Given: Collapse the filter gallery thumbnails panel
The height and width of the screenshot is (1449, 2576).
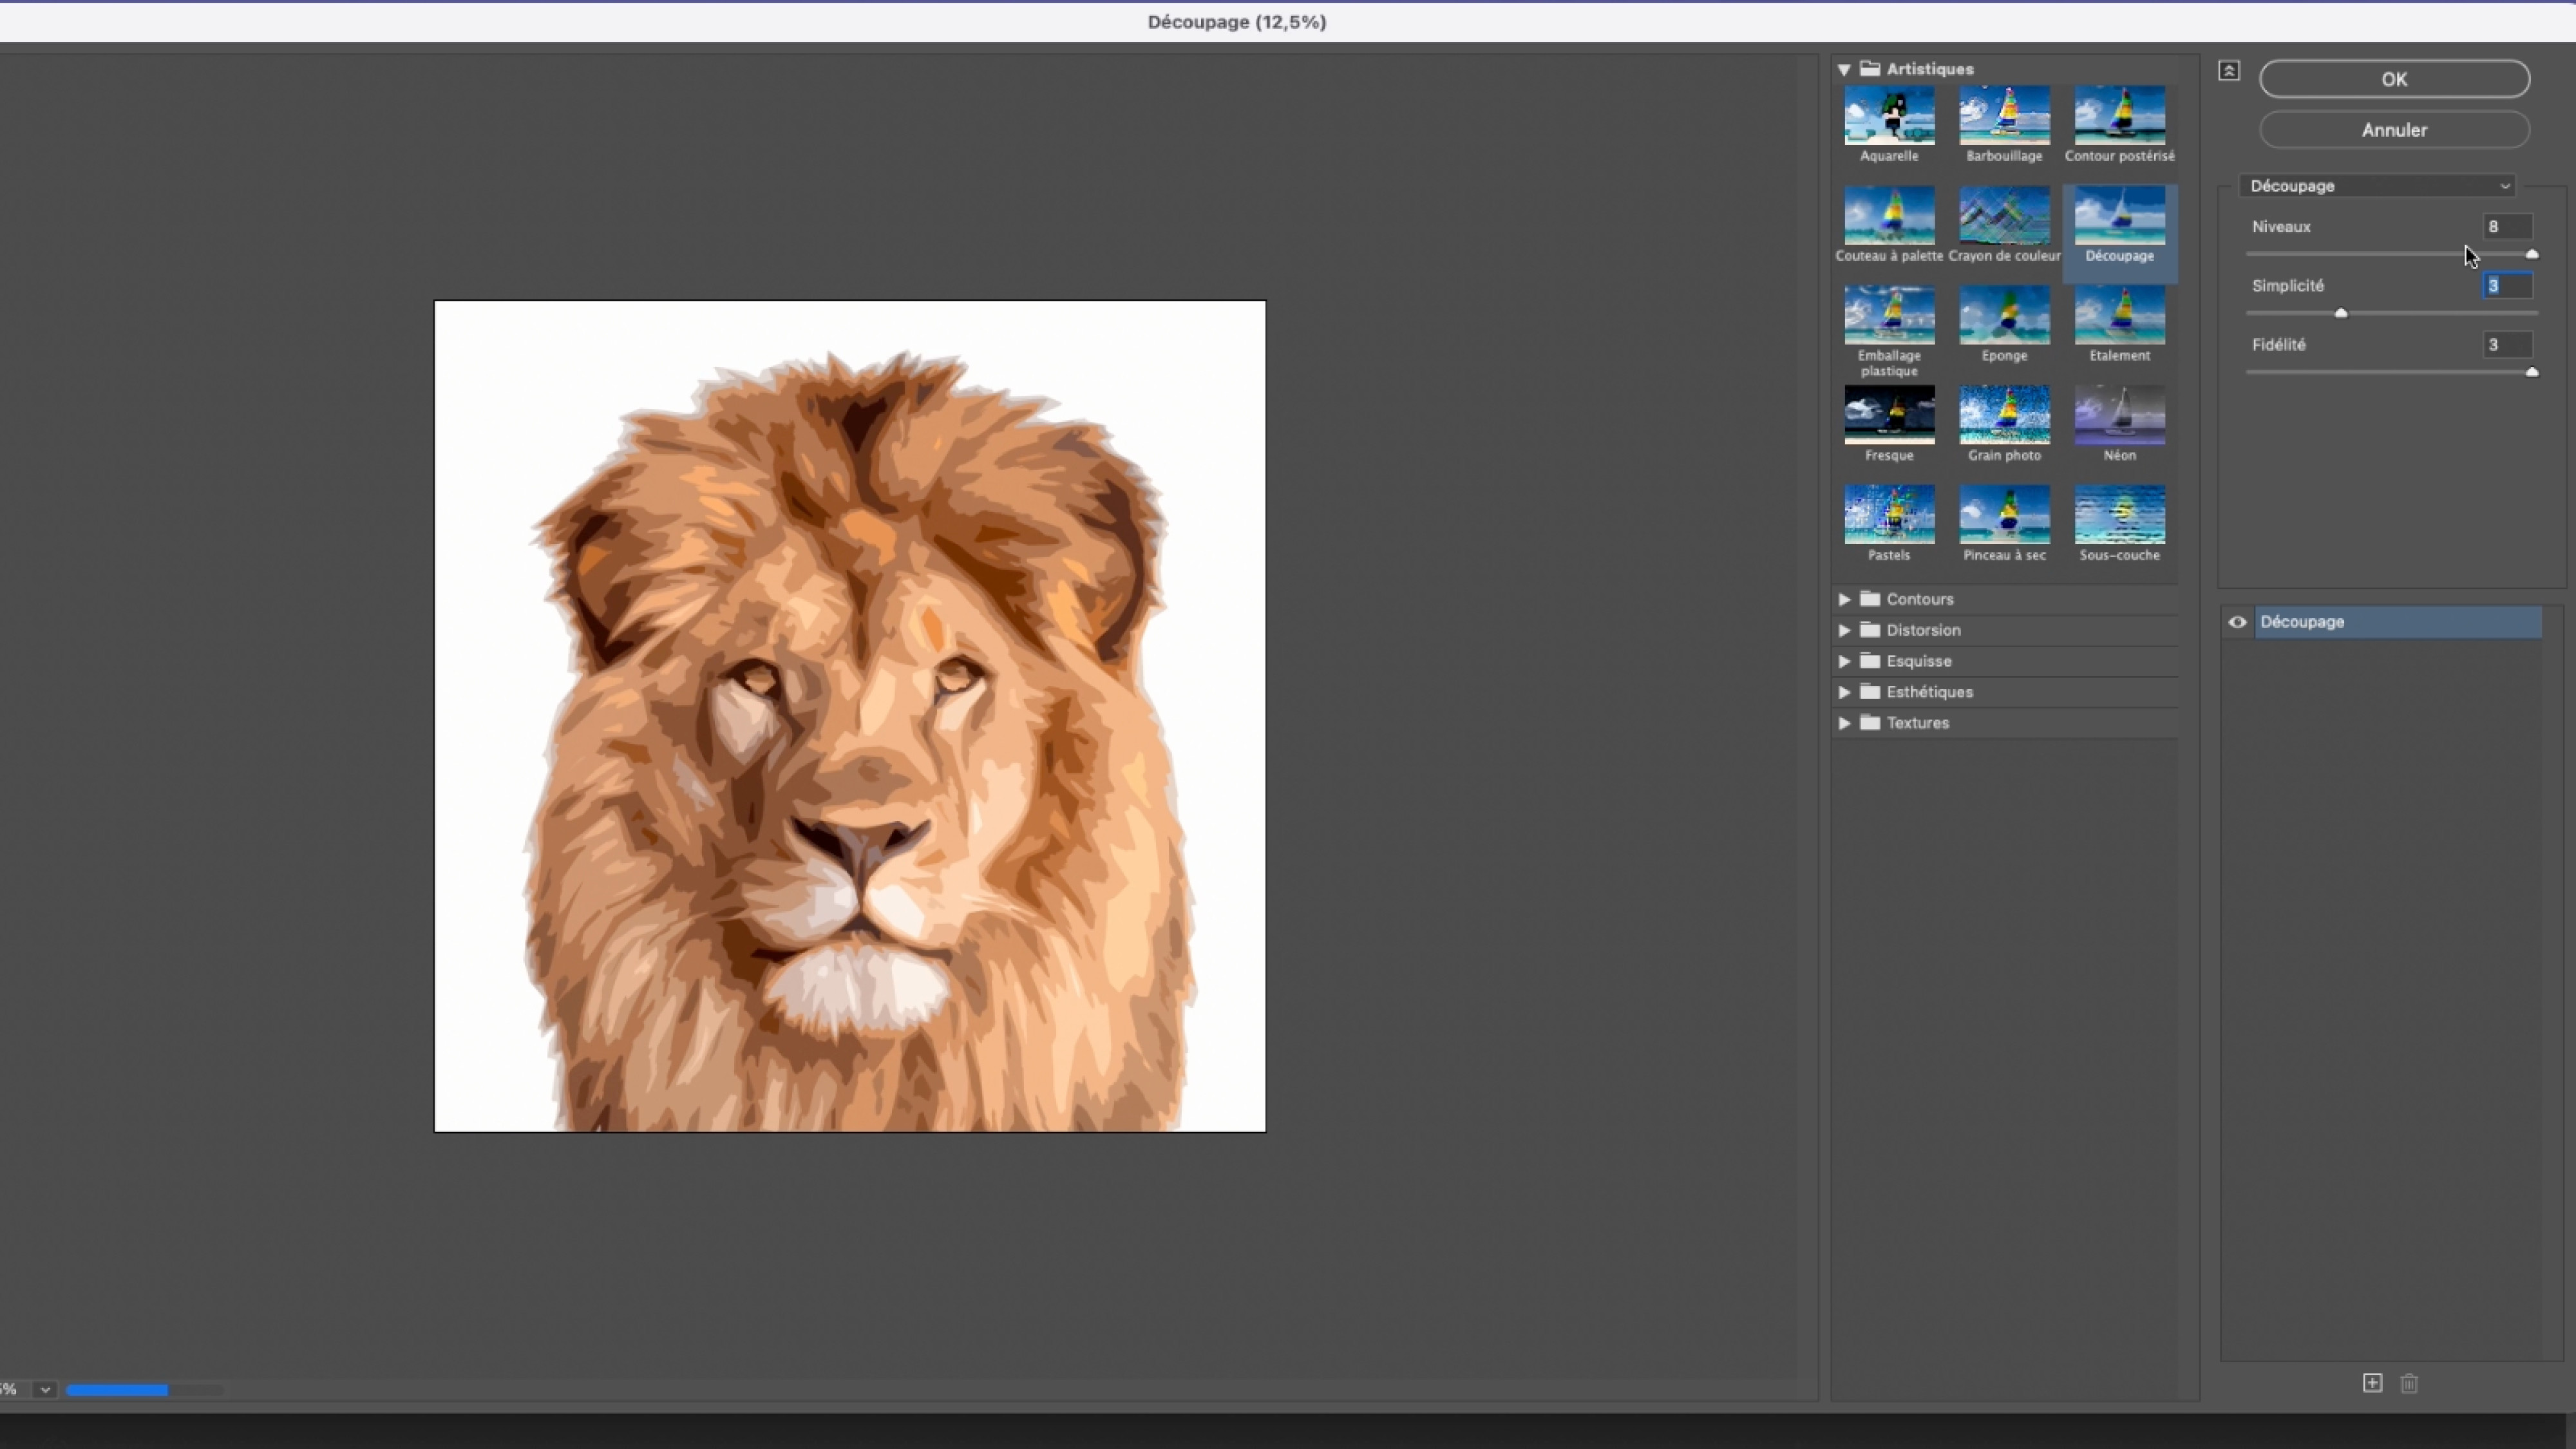Looking at the screenshot, I should click(x=2229, y=71).
